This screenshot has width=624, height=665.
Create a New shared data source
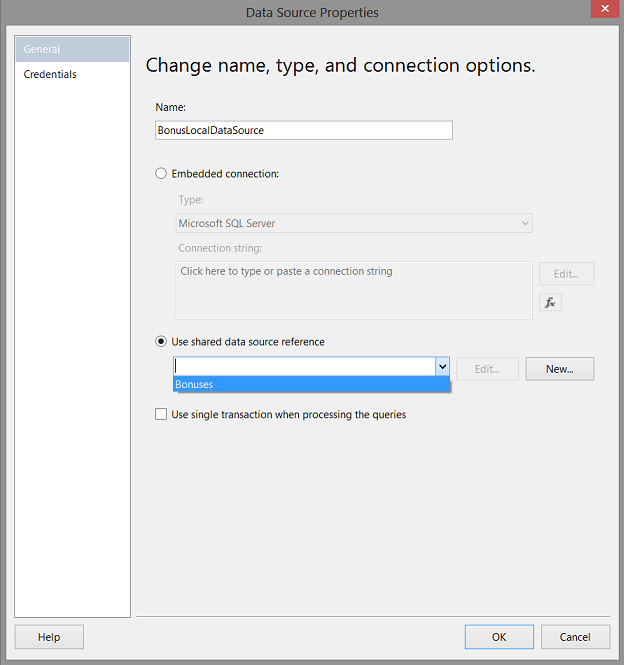coord(559,369)
